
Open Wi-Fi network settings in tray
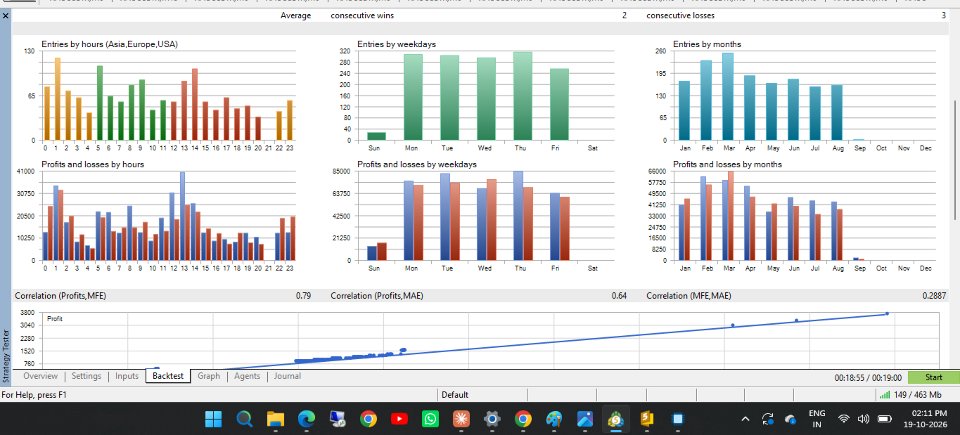[844, 420]
